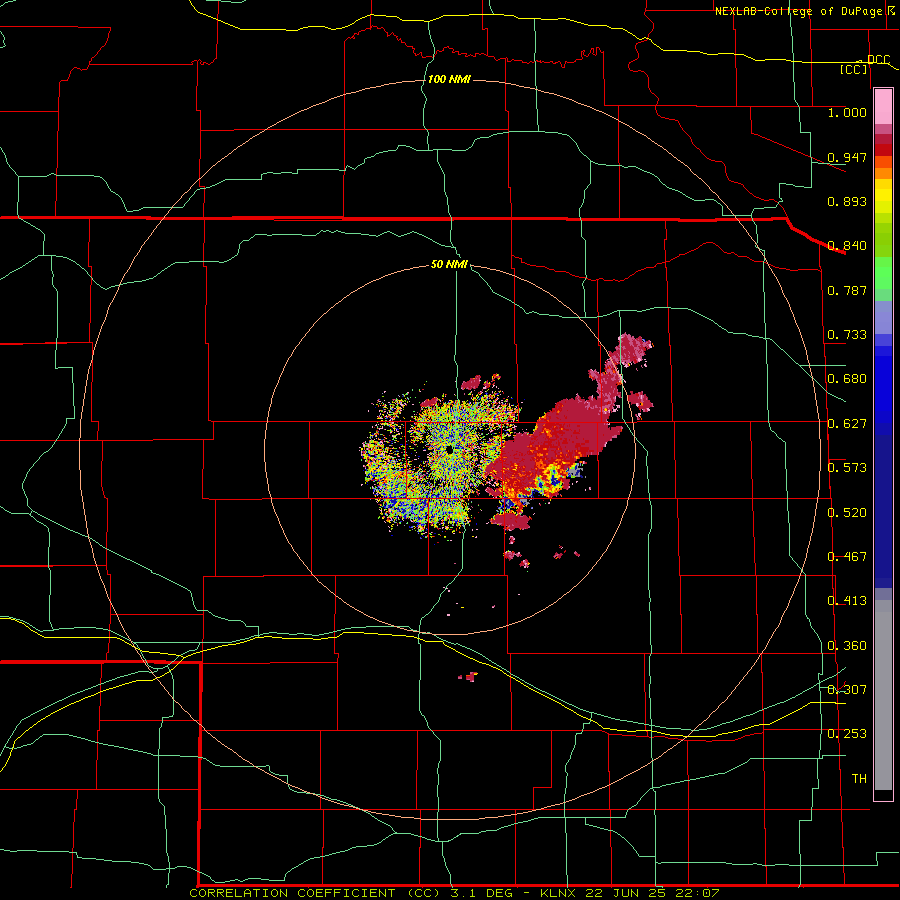Click the black radar site dot at the rings' center
This screenshot has width=900, height=900.
pos(449,449)
